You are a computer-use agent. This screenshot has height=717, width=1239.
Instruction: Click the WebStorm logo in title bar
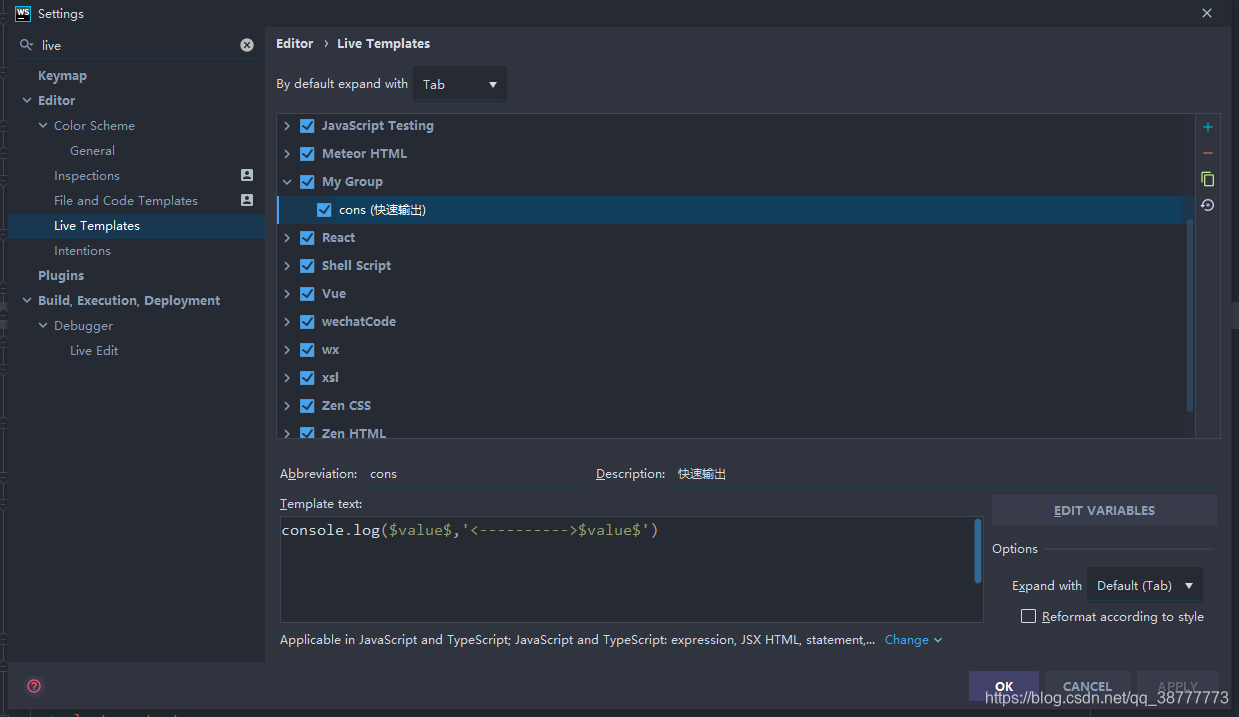point(23,14)
